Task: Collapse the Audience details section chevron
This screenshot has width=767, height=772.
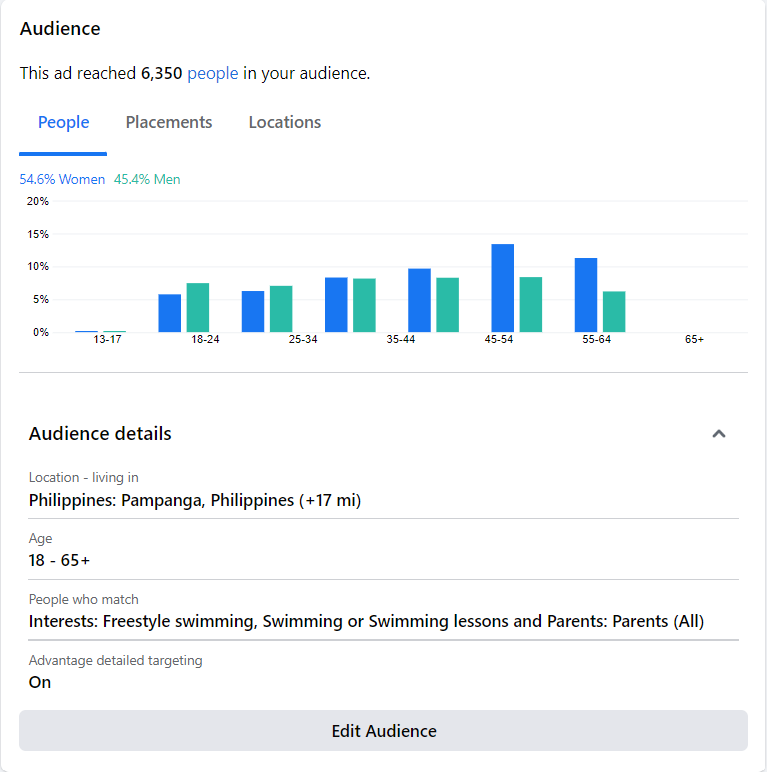Action: 718,434
